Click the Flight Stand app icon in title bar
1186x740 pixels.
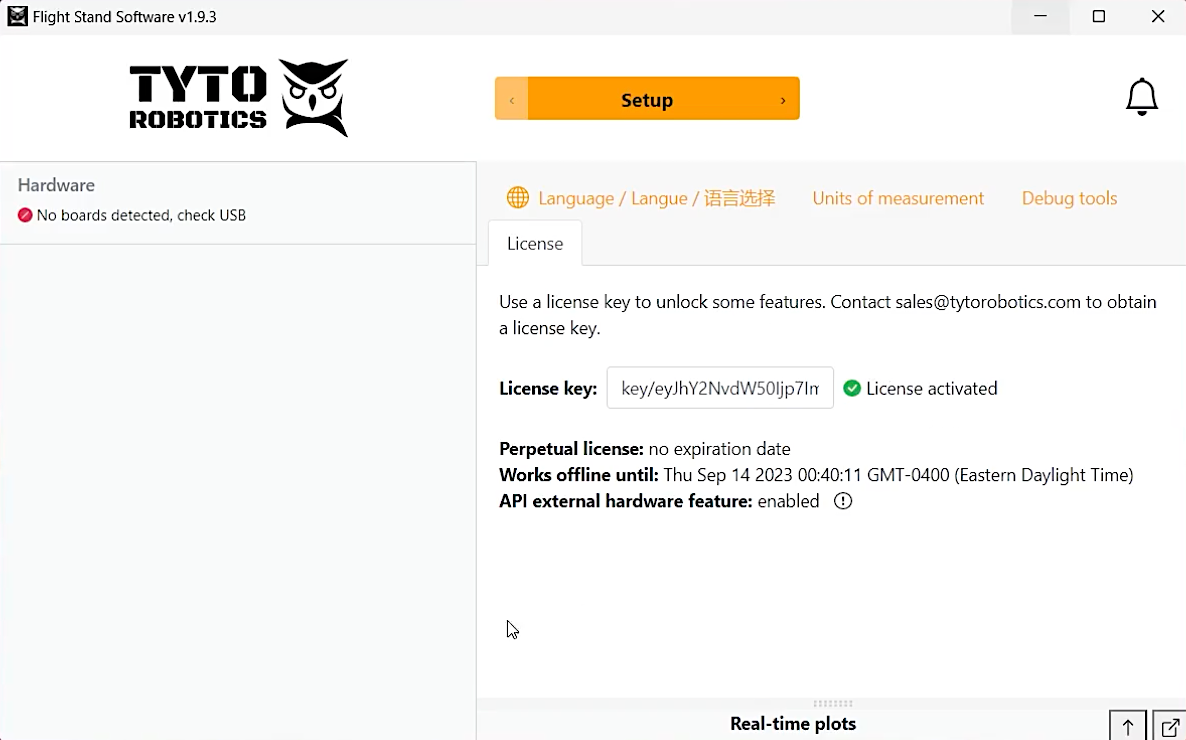(17, 17)
